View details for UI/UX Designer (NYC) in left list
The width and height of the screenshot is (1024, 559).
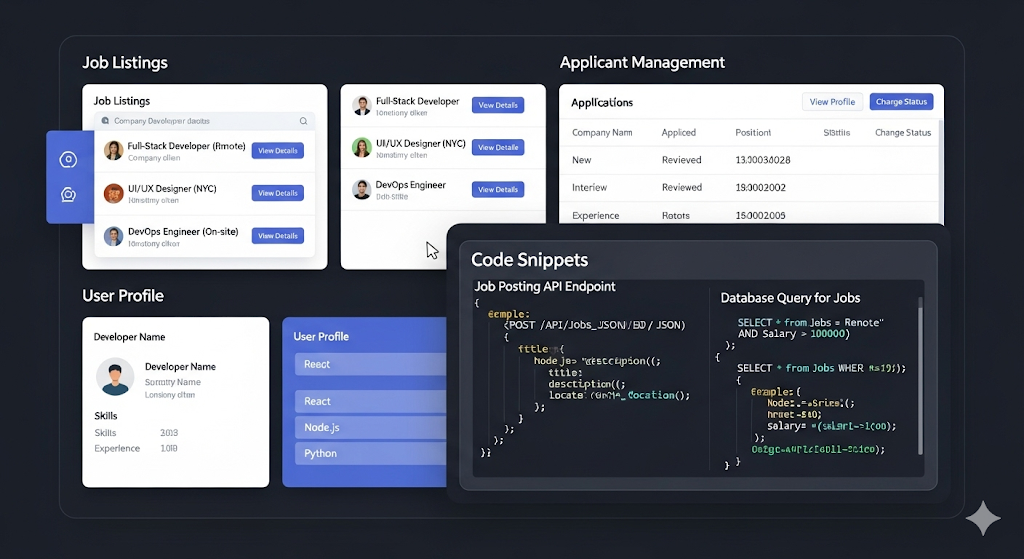[x=278, y=193]
